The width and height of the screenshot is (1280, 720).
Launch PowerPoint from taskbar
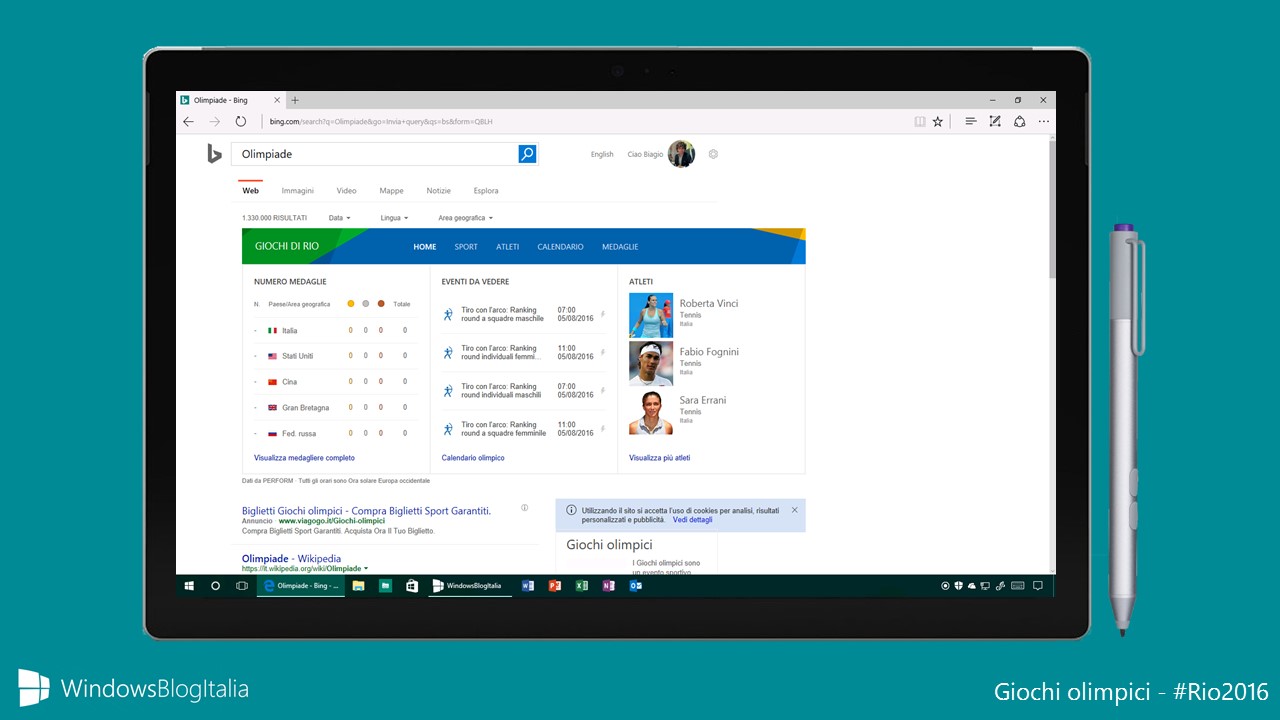[x=555, y=586]
